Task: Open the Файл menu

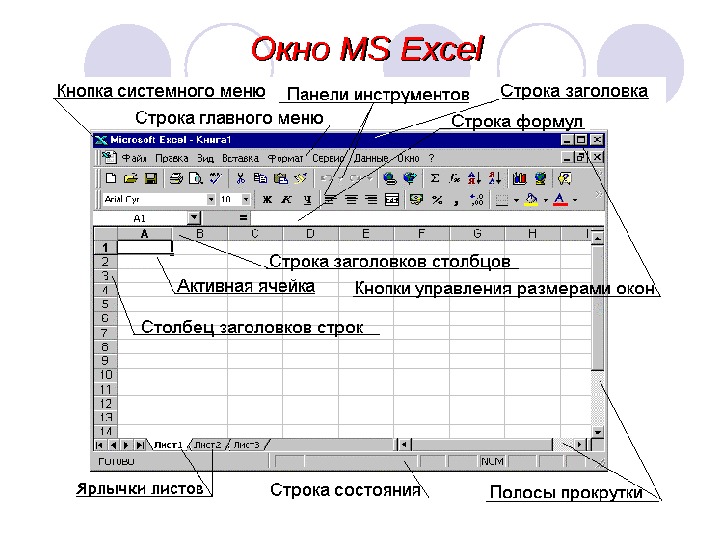Action: click(134, 158)
